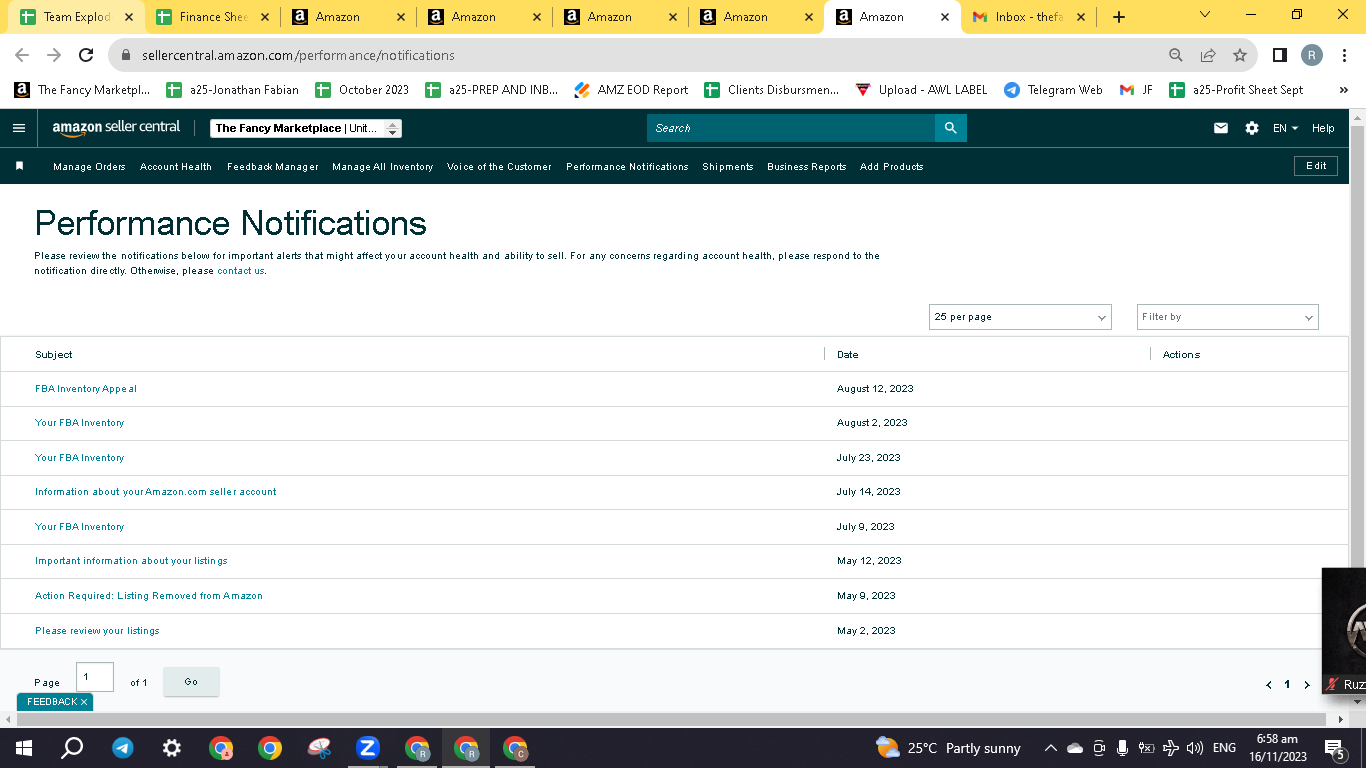The width and height of the screenshot is (1366, 768).
Task: Launch Zoom from the taskbar
Action: pos(368,748)
